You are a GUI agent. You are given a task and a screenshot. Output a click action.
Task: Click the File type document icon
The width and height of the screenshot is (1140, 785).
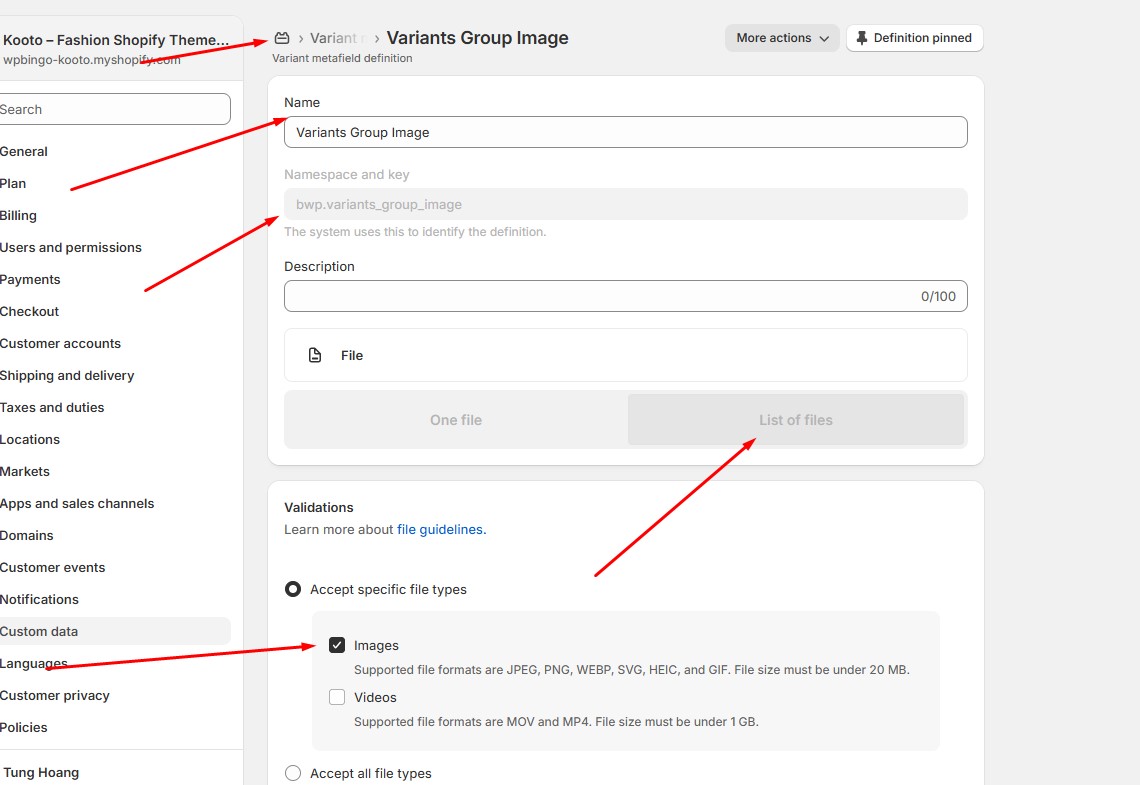(x=315, y=355)
